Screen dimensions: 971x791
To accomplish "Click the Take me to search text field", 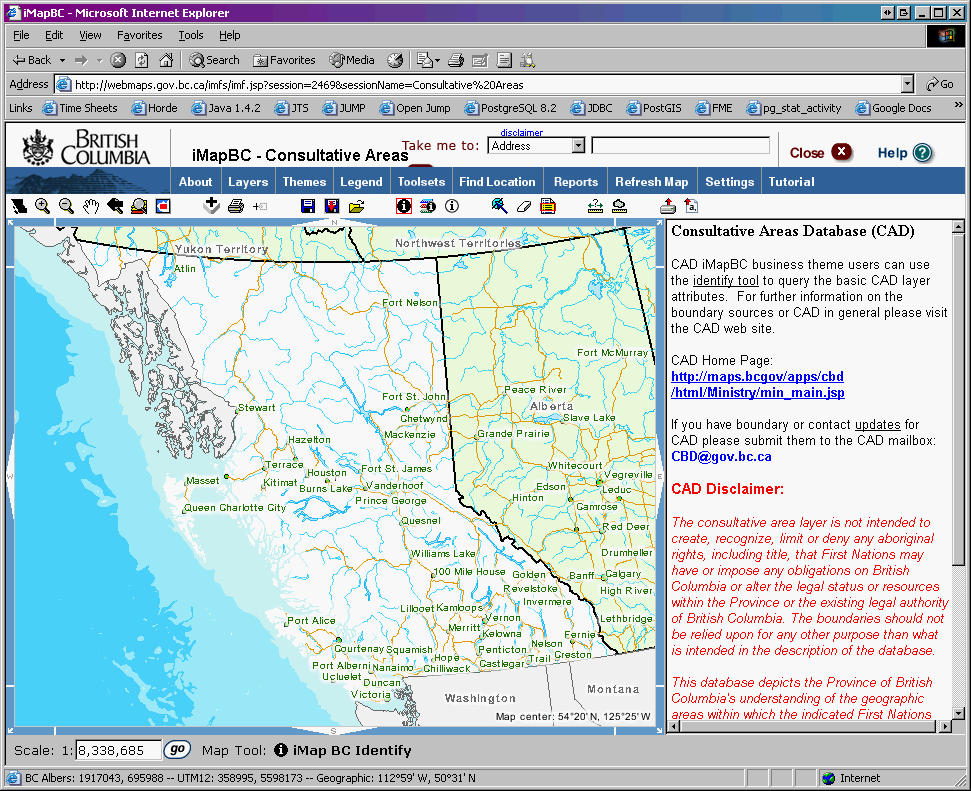I will point(681,146).
